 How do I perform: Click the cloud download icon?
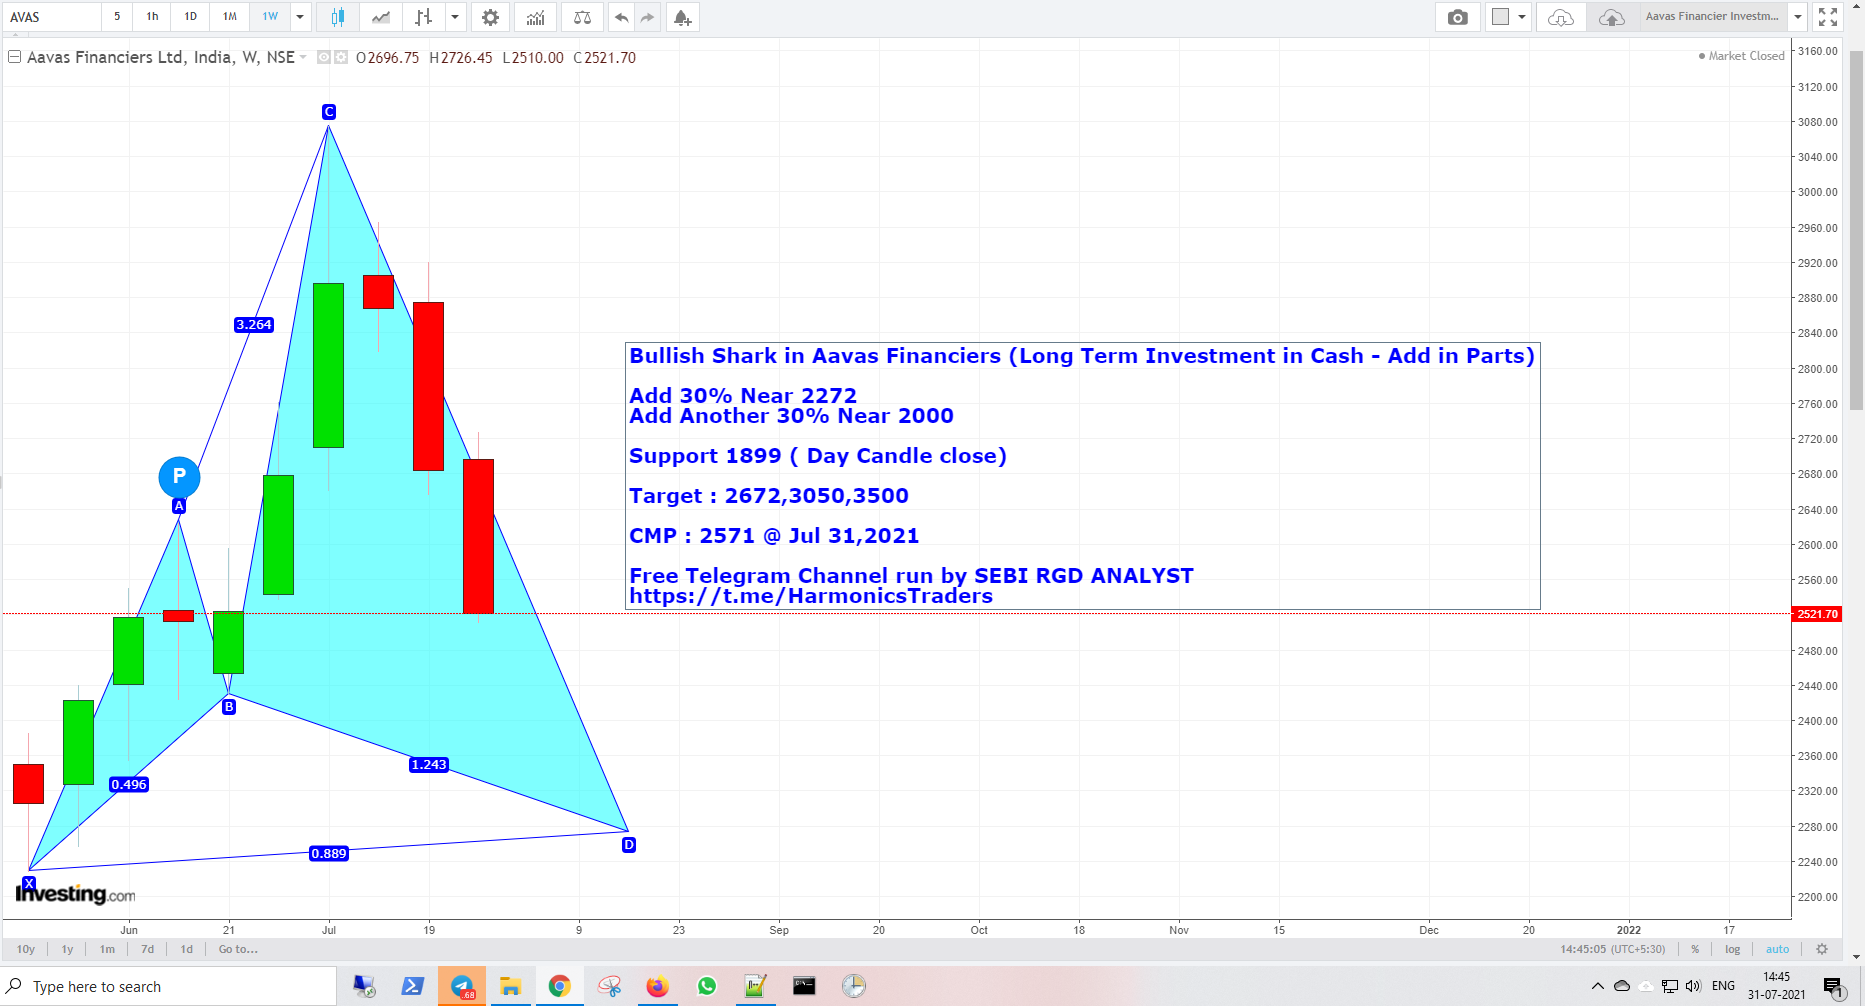pyautogui.click(x=1561, y=17)
